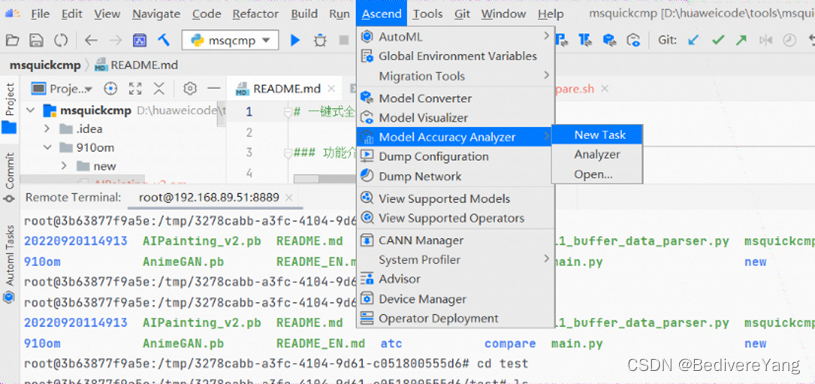Click the Debug bug icon
815x384 pixels.
click(x=320, y=40)
